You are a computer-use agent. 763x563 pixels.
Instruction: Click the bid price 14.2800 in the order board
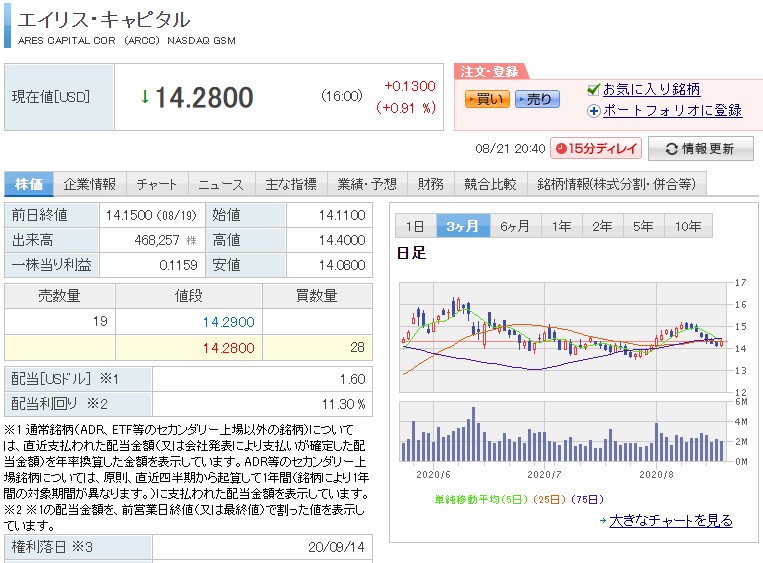(x=228, y=348)
